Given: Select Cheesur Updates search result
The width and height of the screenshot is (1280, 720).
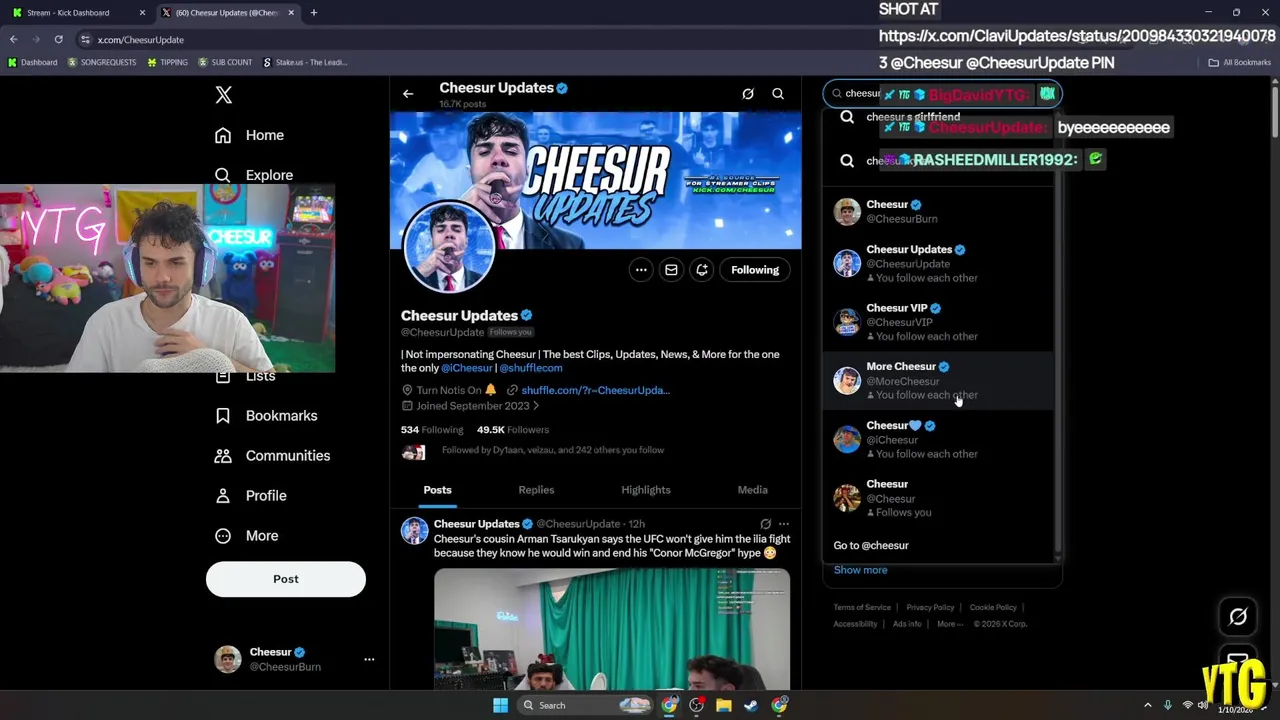Looking at the screenshot, I should click(x=939, y=263).
